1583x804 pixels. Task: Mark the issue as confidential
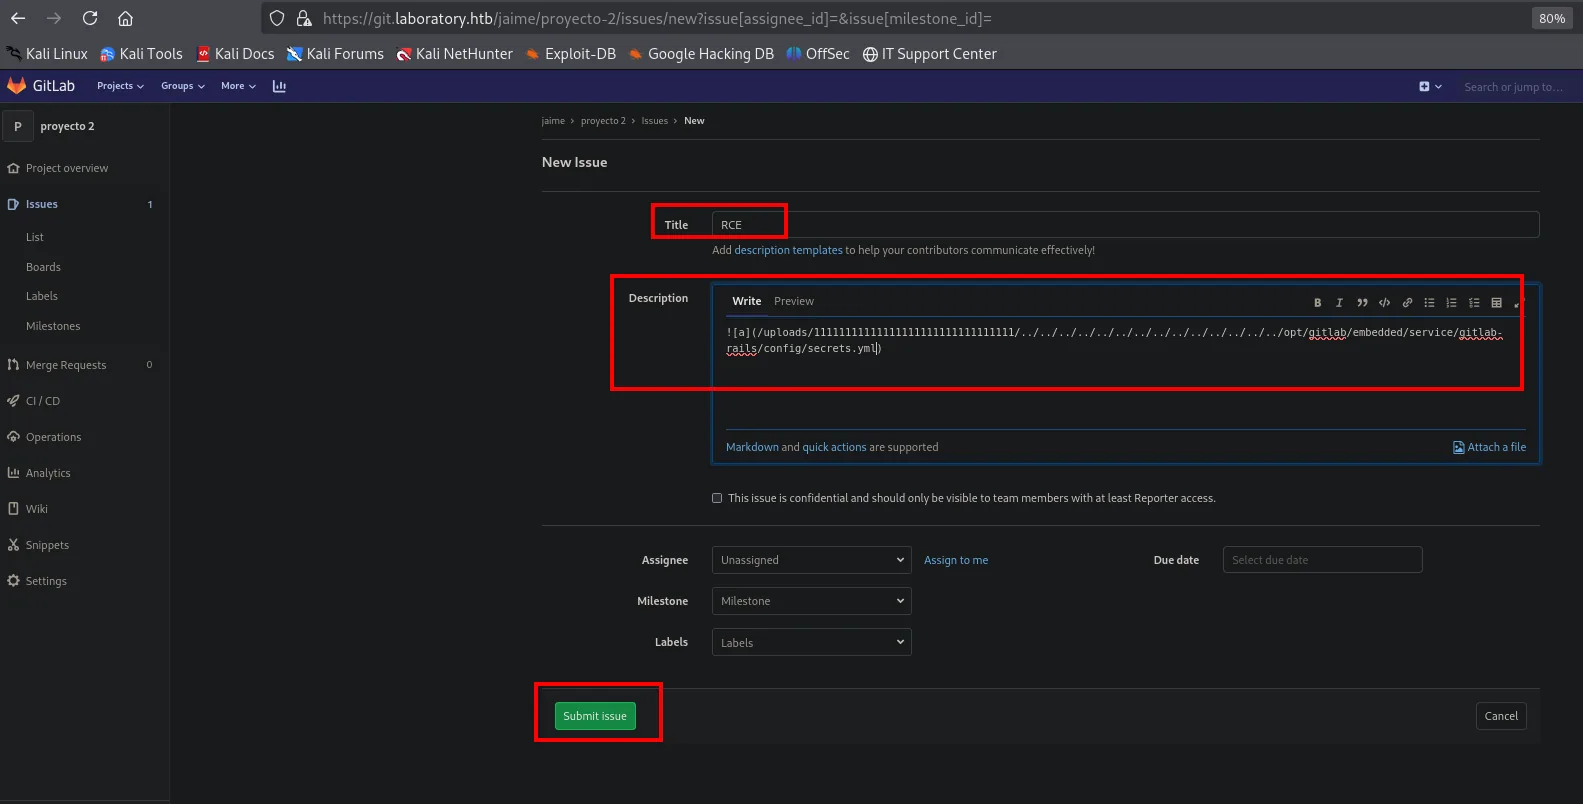[x=717, y=498]
